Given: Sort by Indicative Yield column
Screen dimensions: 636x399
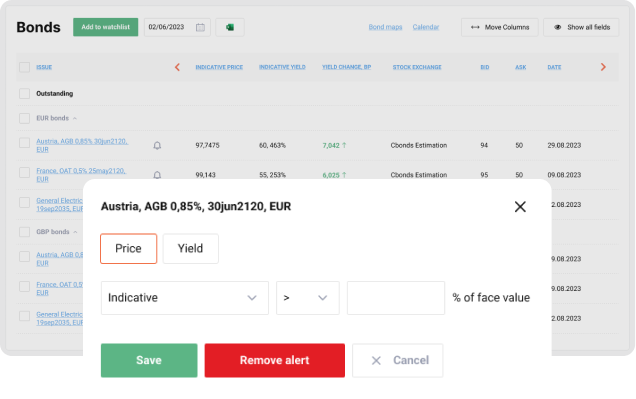Looking at the screenshot, I should click(282, 67).
